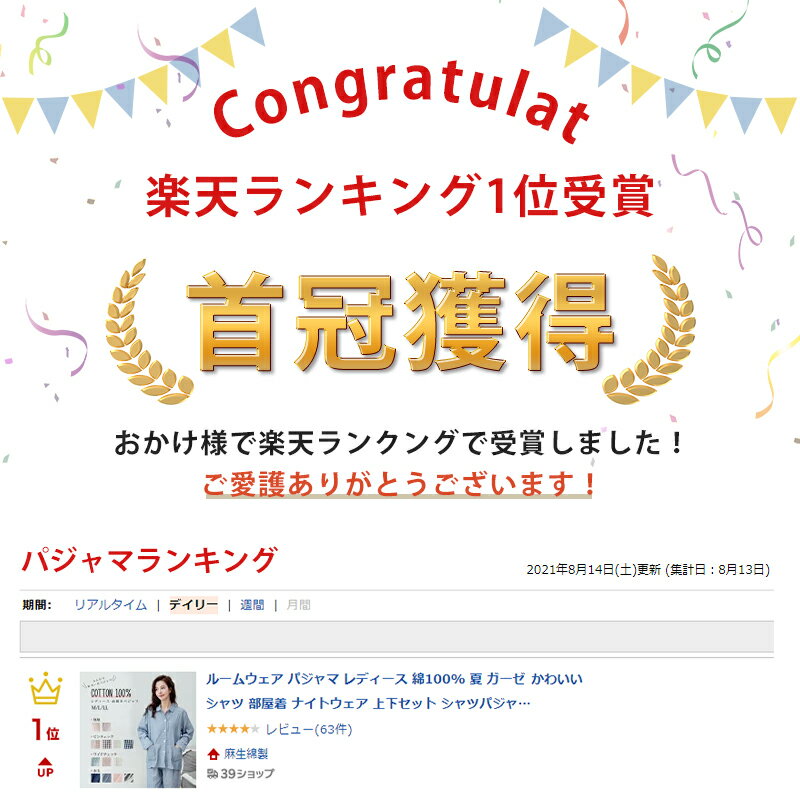Click the star rating icons

tap(233, 729)
